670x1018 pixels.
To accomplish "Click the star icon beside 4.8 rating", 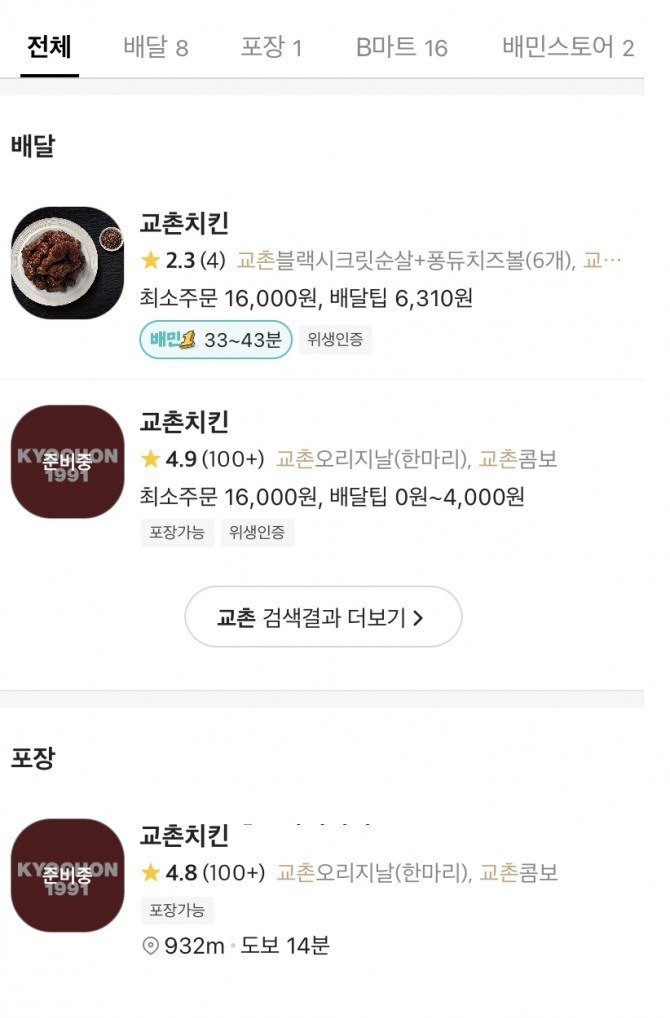I will pos(151,873).
